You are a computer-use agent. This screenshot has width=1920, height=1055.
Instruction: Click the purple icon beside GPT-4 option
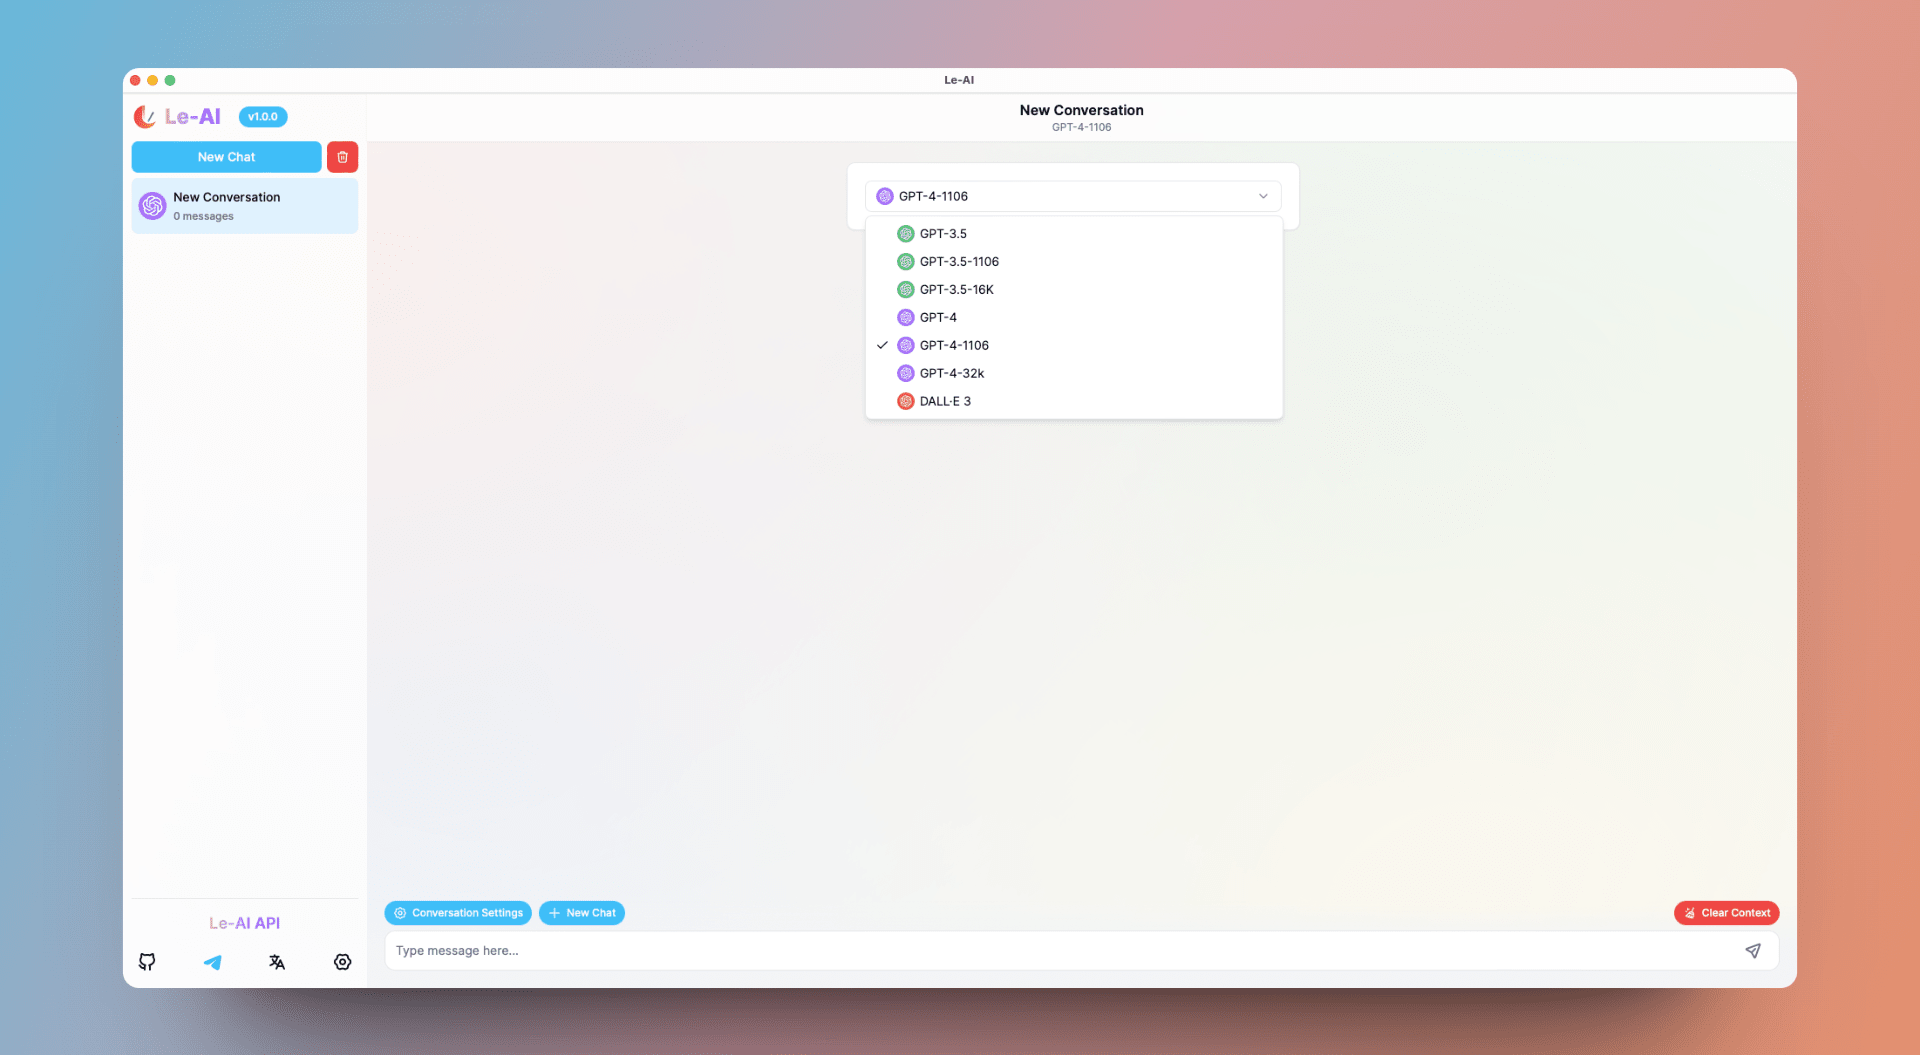[906, 318]
